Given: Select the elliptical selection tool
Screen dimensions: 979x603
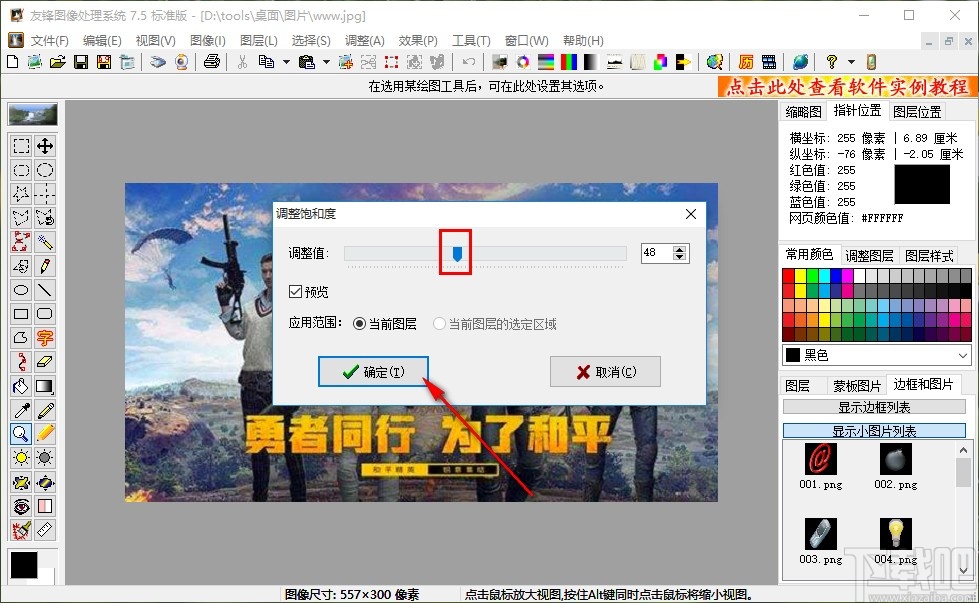Looking at the screenshot, I should click(45, 170).
